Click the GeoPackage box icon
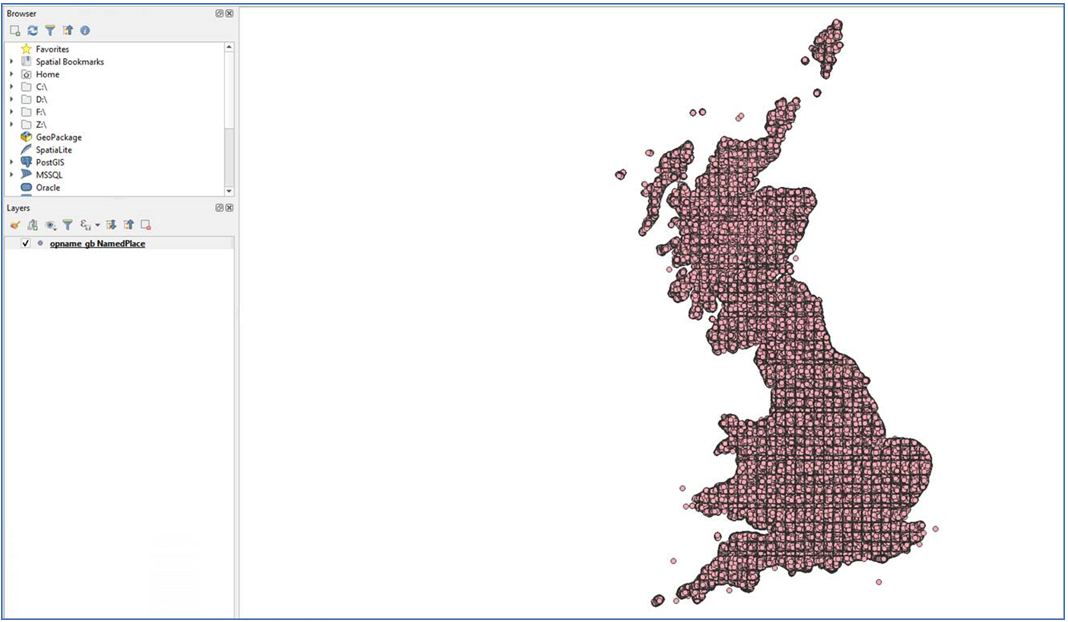 point(26,137)
